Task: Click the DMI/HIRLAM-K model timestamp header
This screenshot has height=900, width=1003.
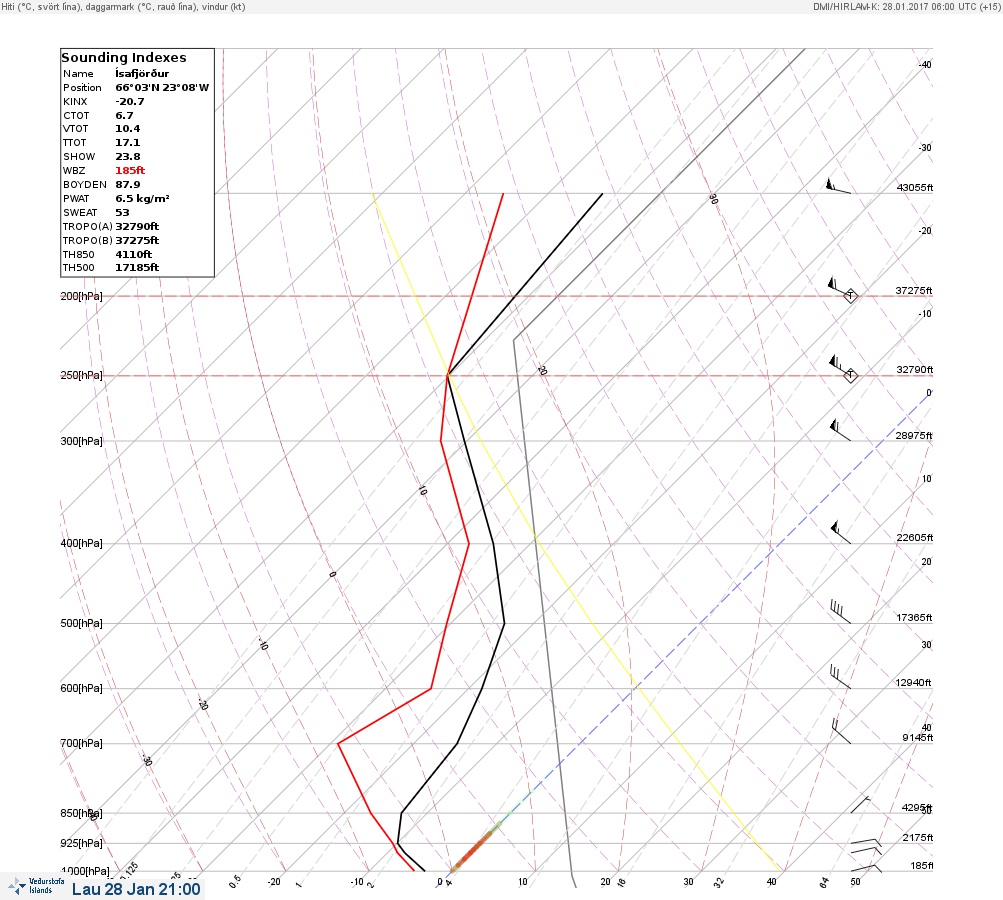Action: [x=906, y=6]
